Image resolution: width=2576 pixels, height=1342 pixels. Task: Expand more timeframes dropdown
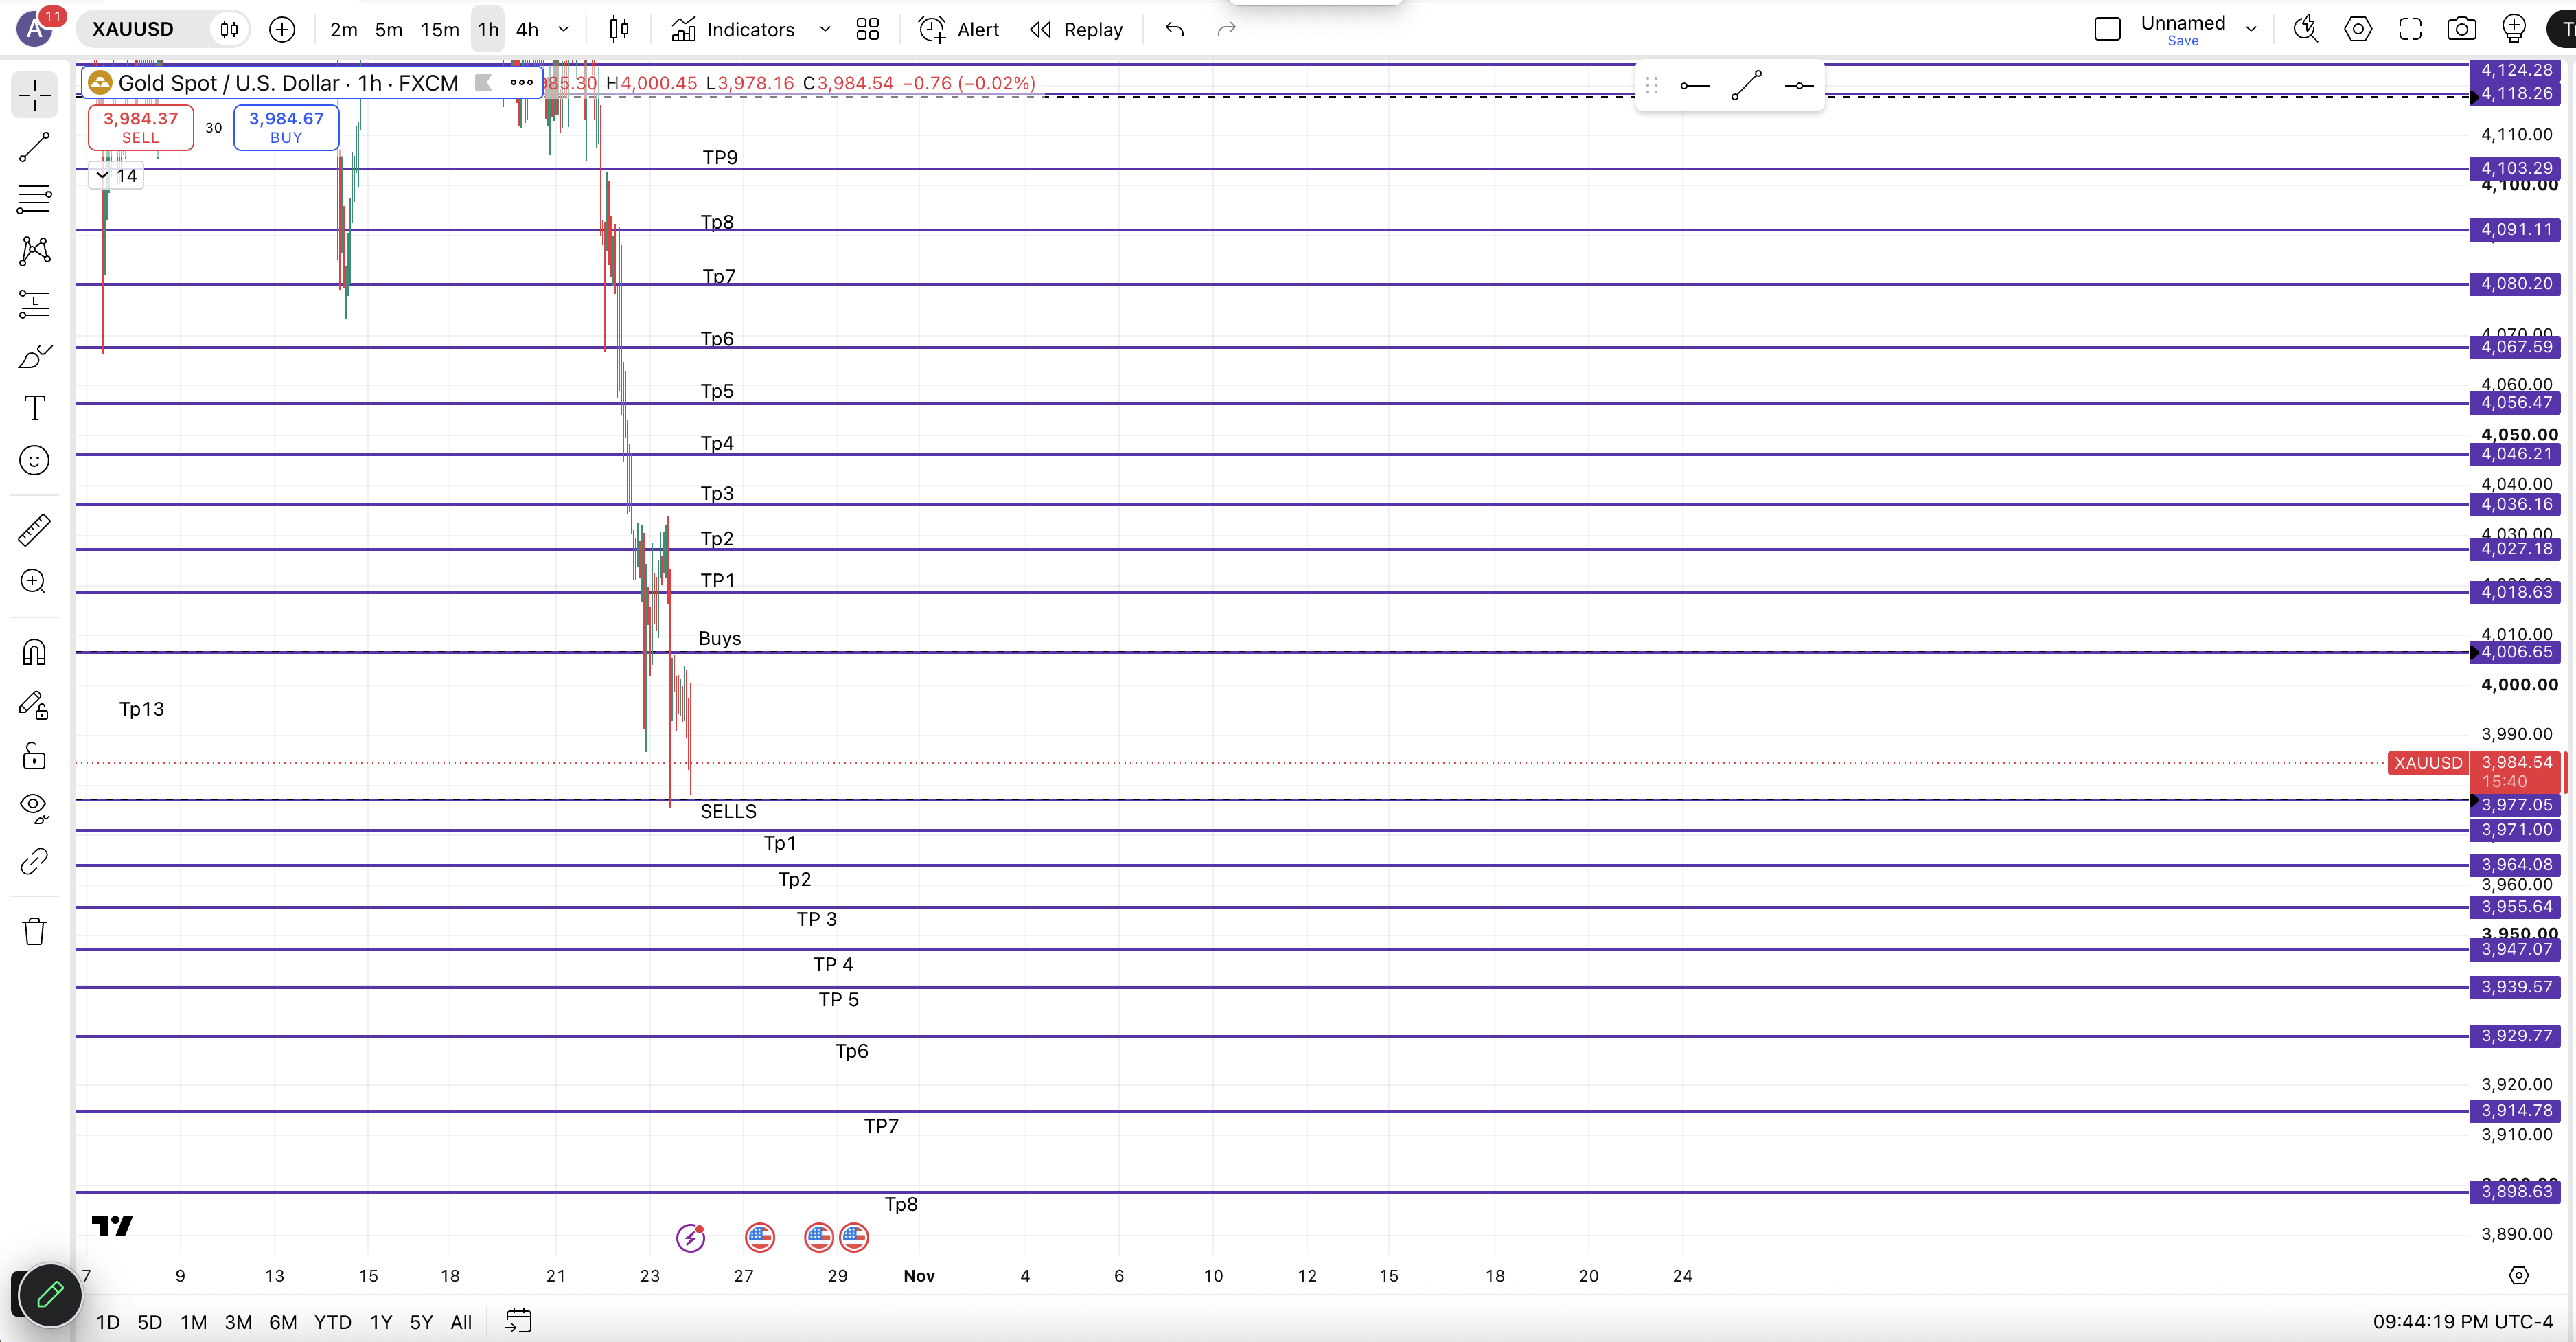tap(564, 29)
